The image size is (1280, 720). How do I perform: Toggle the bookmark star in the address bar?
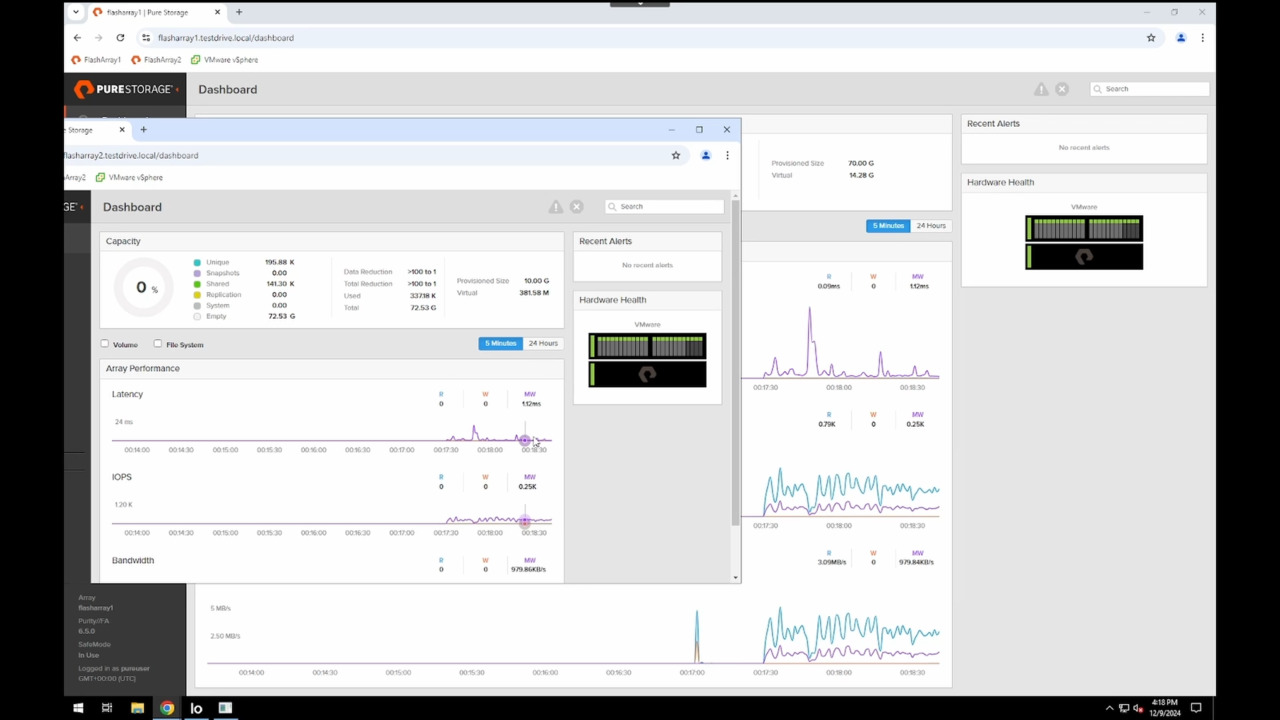[1151, 37]
